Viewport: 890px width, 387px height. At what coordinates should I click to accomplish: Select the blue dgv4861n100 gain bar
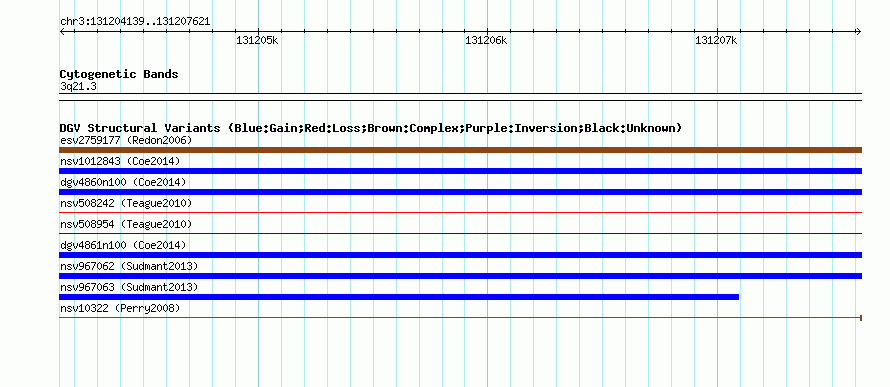pyautogui.click(x=460, y=255)
